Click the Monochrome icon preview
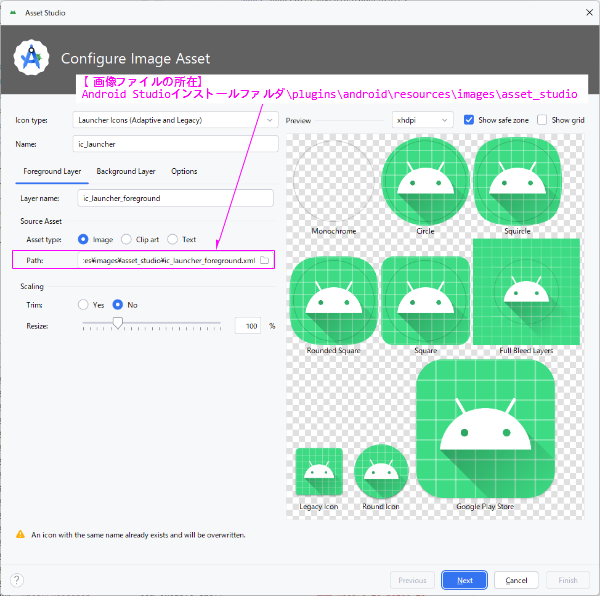Image resolution: width=600 pixels, height=596 pixels. (334, 181)
